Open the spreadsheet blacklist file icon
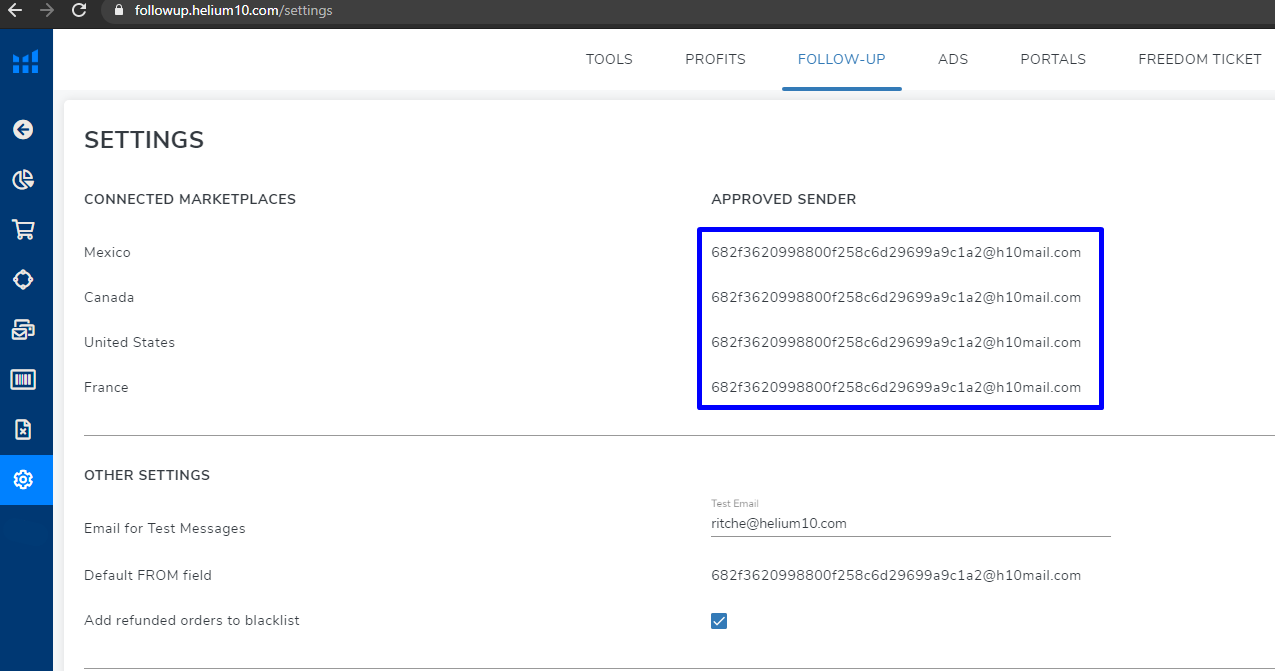1275x671 pixels. click(23, 429)
